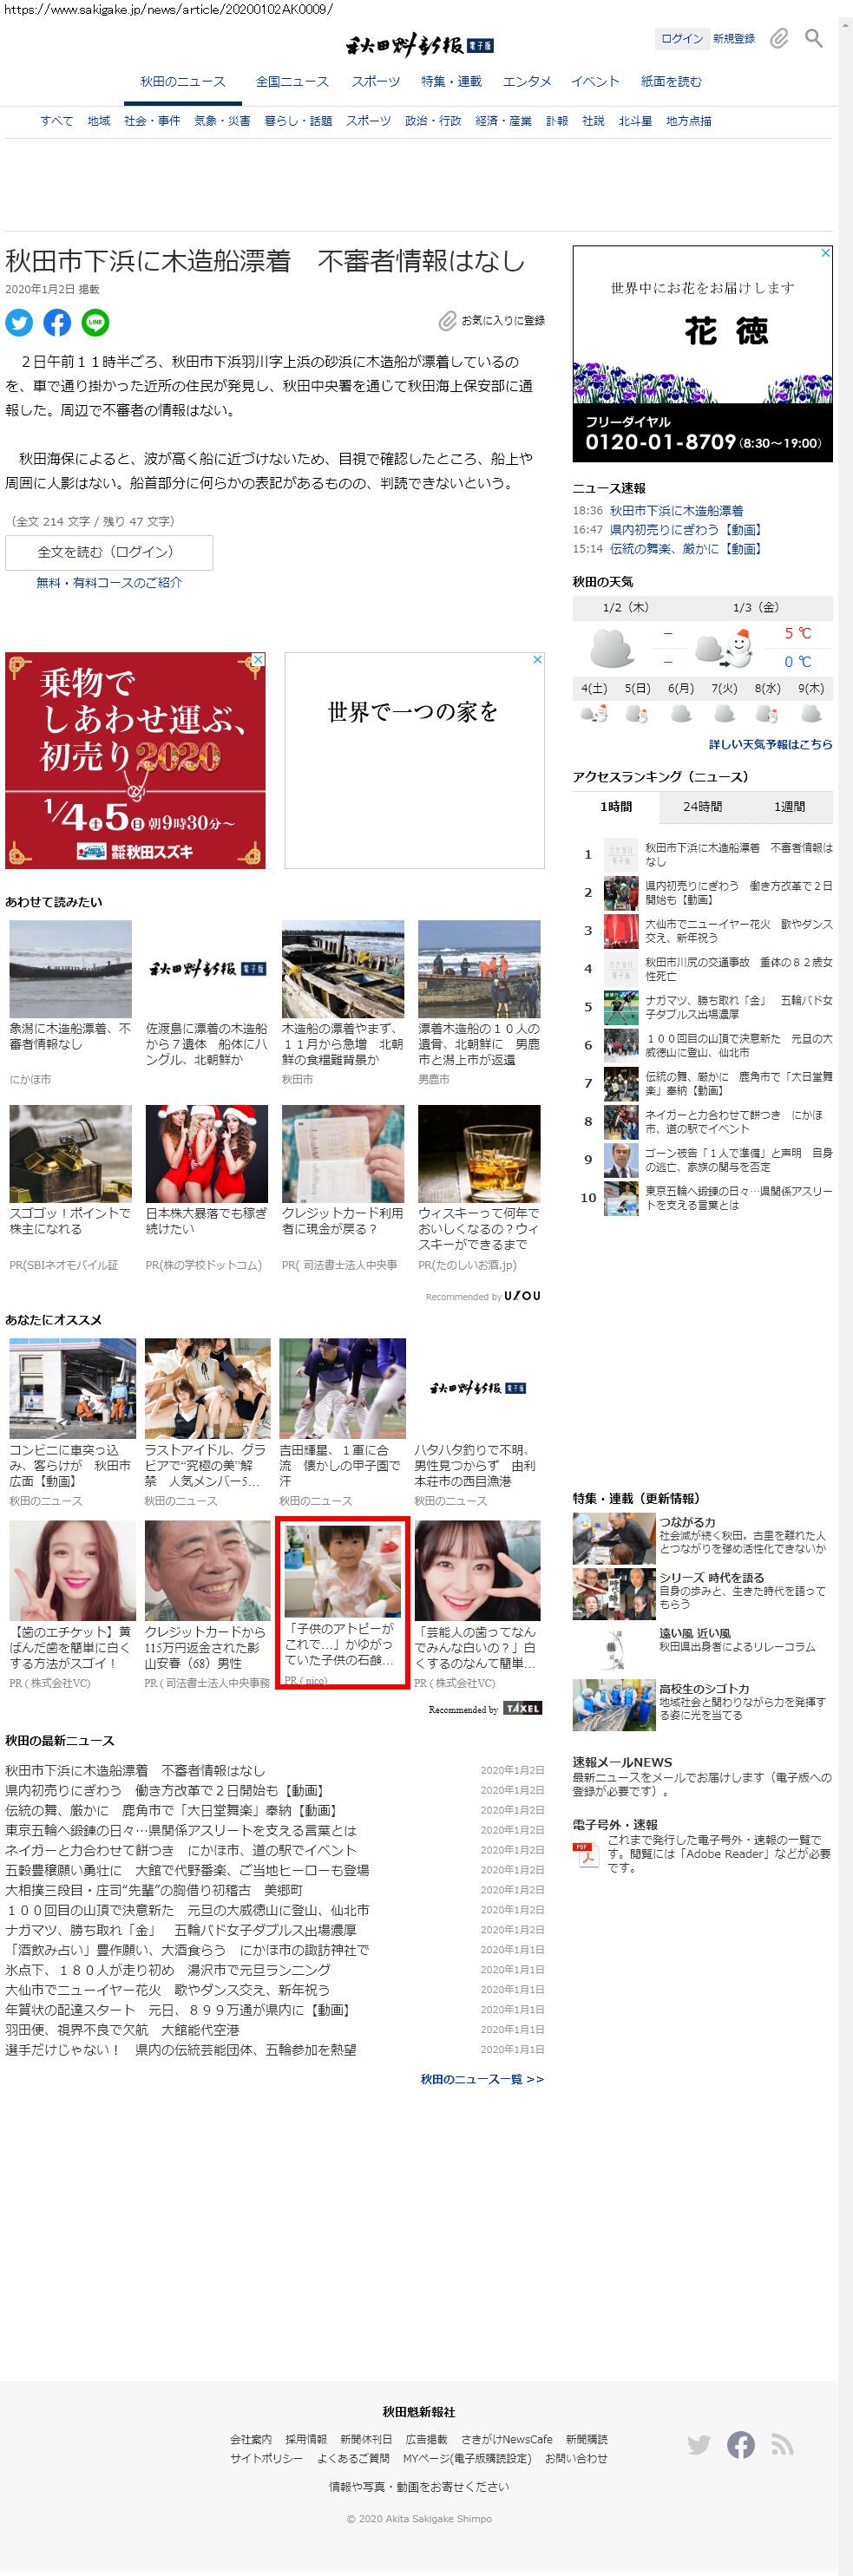Open 象潟に木造船漂着 thumbnail article

tap(70, 968)
